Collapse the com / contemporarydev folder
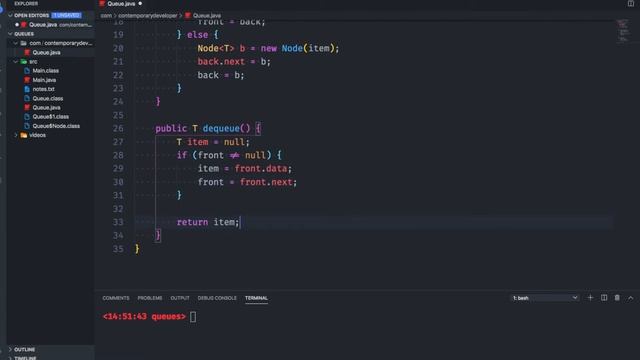 pos(16,43)
